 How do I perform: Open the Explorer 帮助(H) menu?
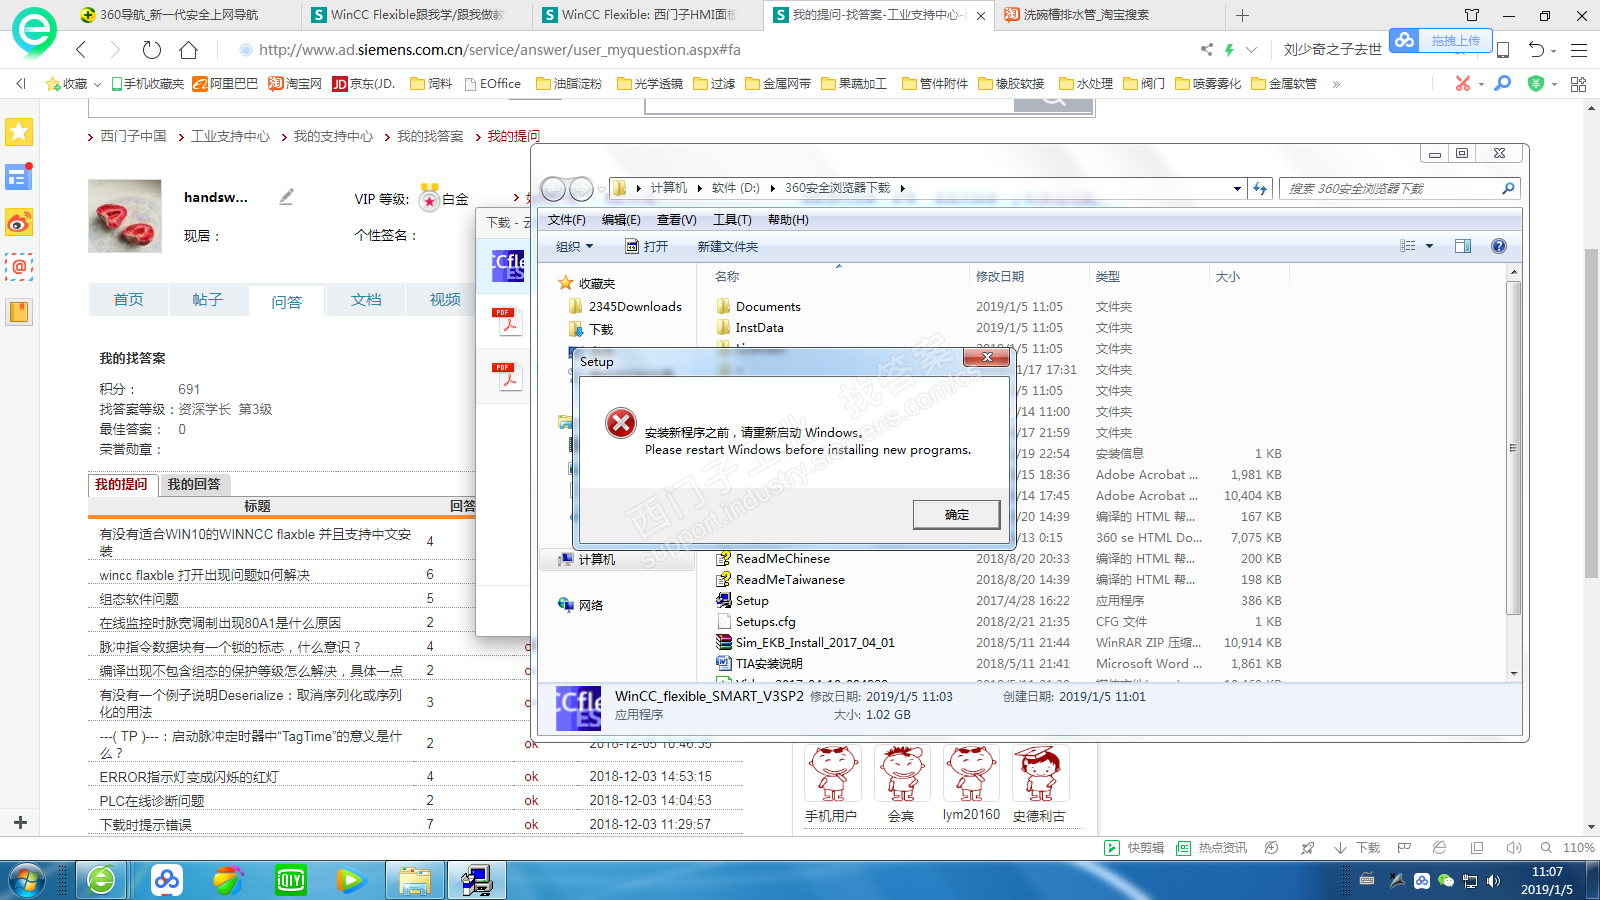click(788, 220)
